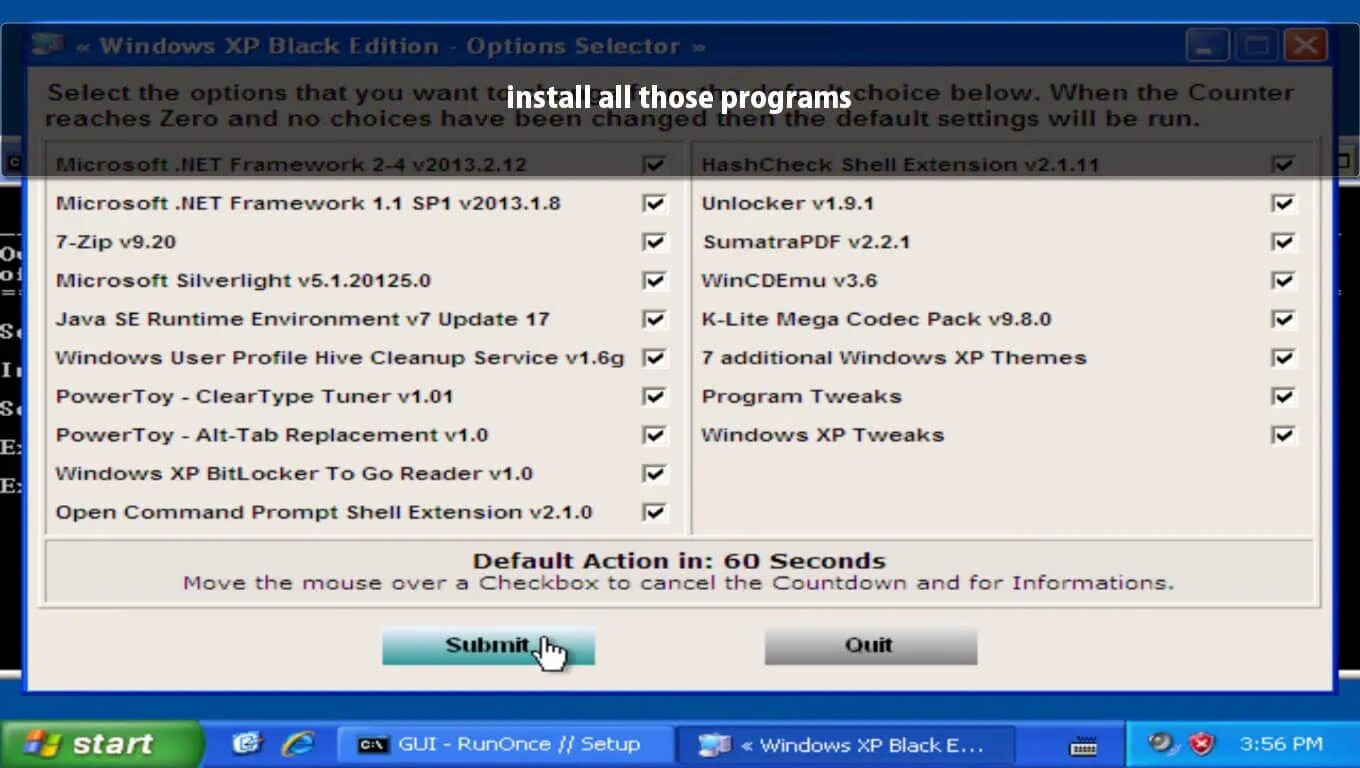
Task: Click the Options Selector title bar icon
Action: click(x=45, y=44)
